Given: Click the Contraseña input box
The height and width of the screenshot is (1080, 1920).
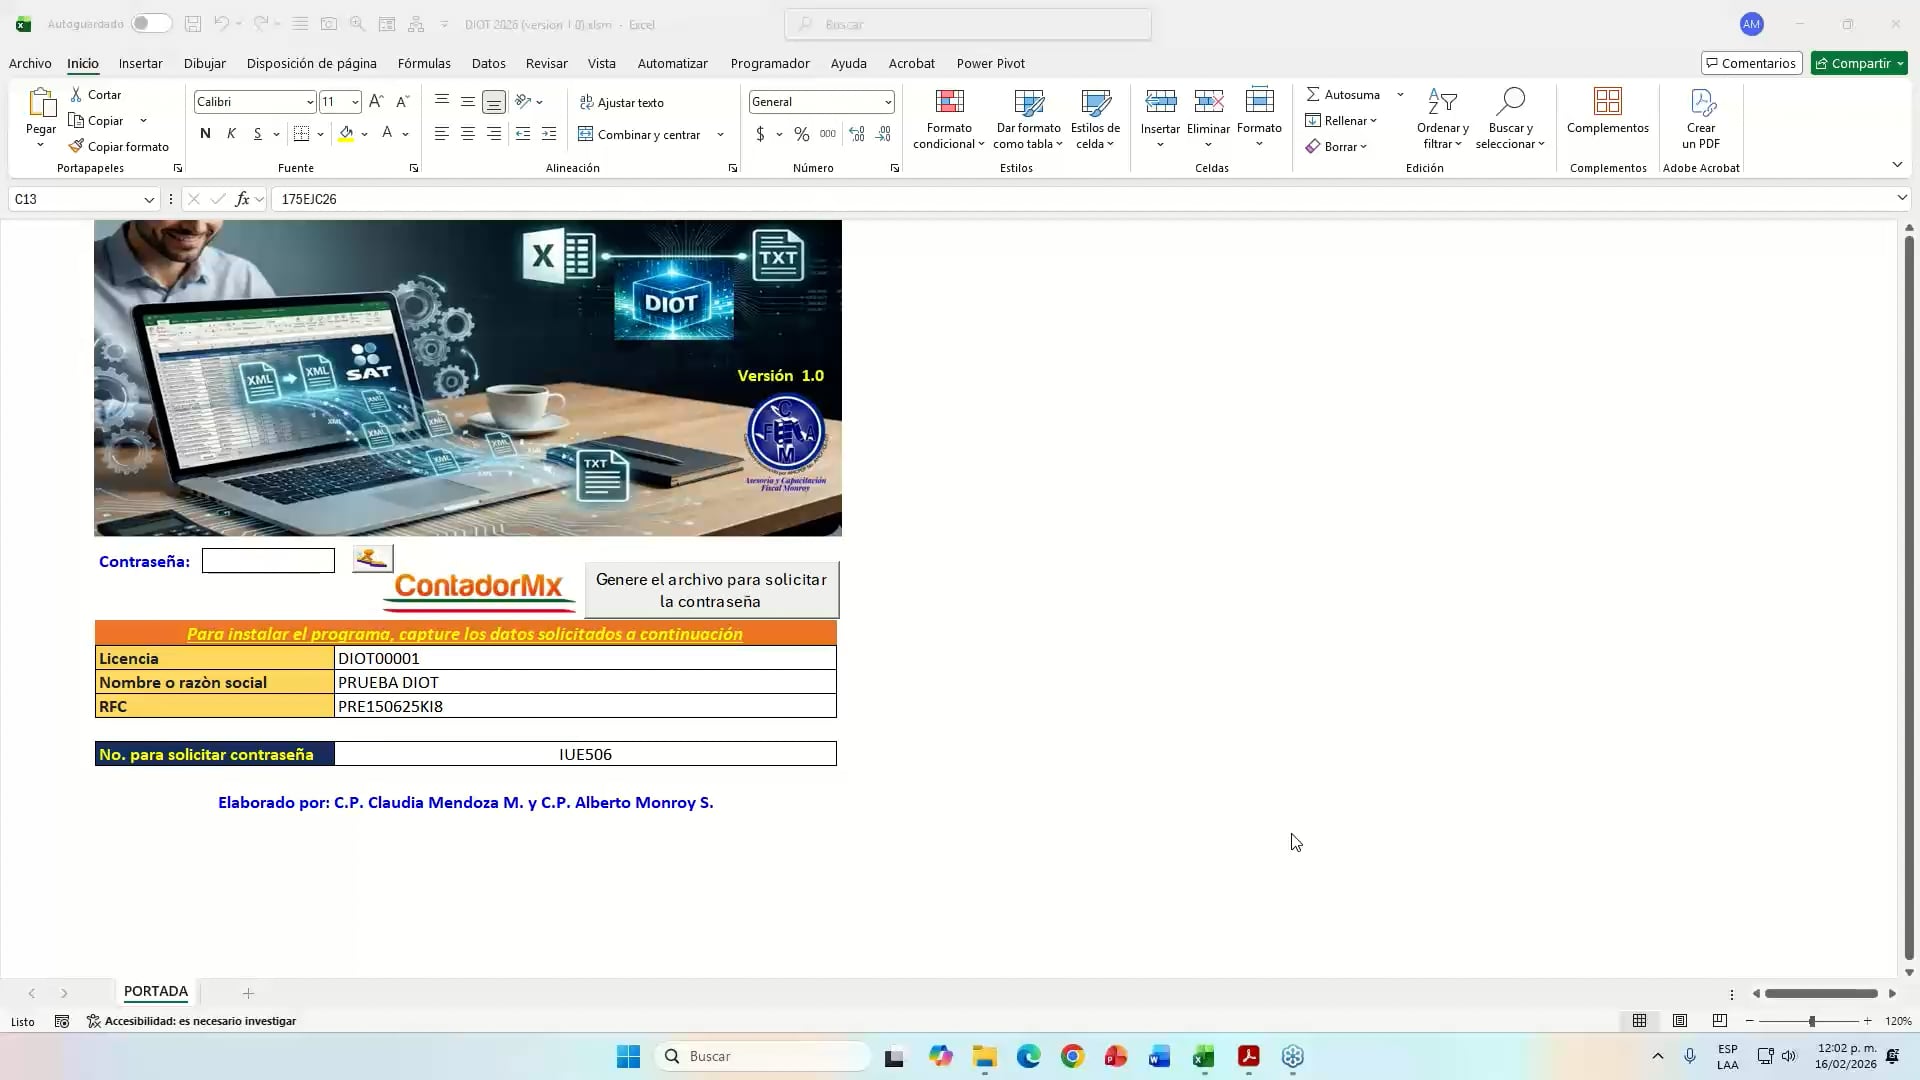Looking at the screenshot, I should pos(268,561).
